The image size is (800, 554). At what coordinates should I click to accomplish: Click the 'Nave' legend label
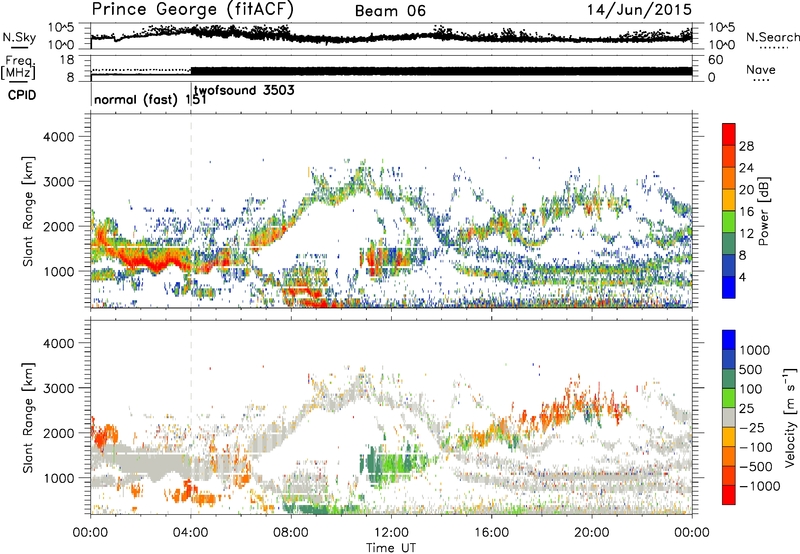point(761,69)
